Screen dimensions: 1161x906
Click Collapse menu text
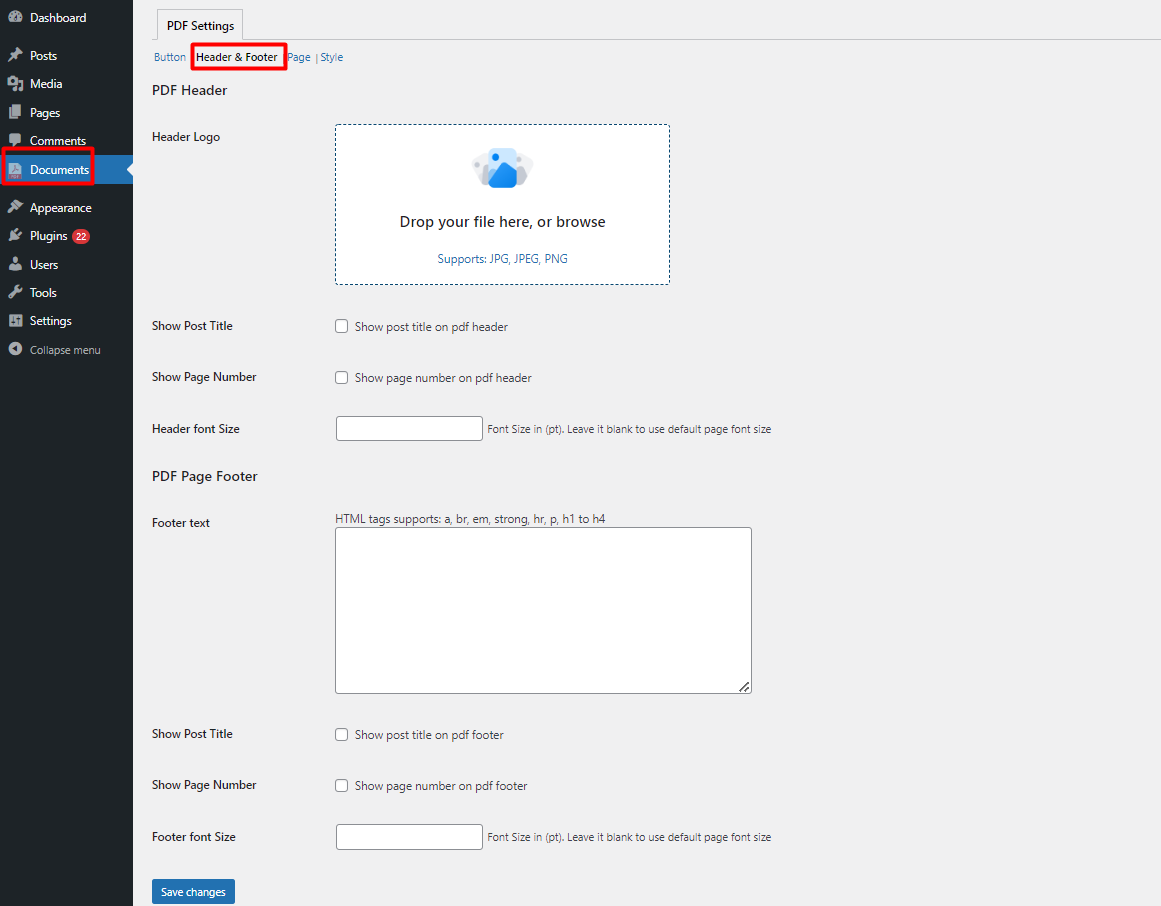[x=65, y=350]
